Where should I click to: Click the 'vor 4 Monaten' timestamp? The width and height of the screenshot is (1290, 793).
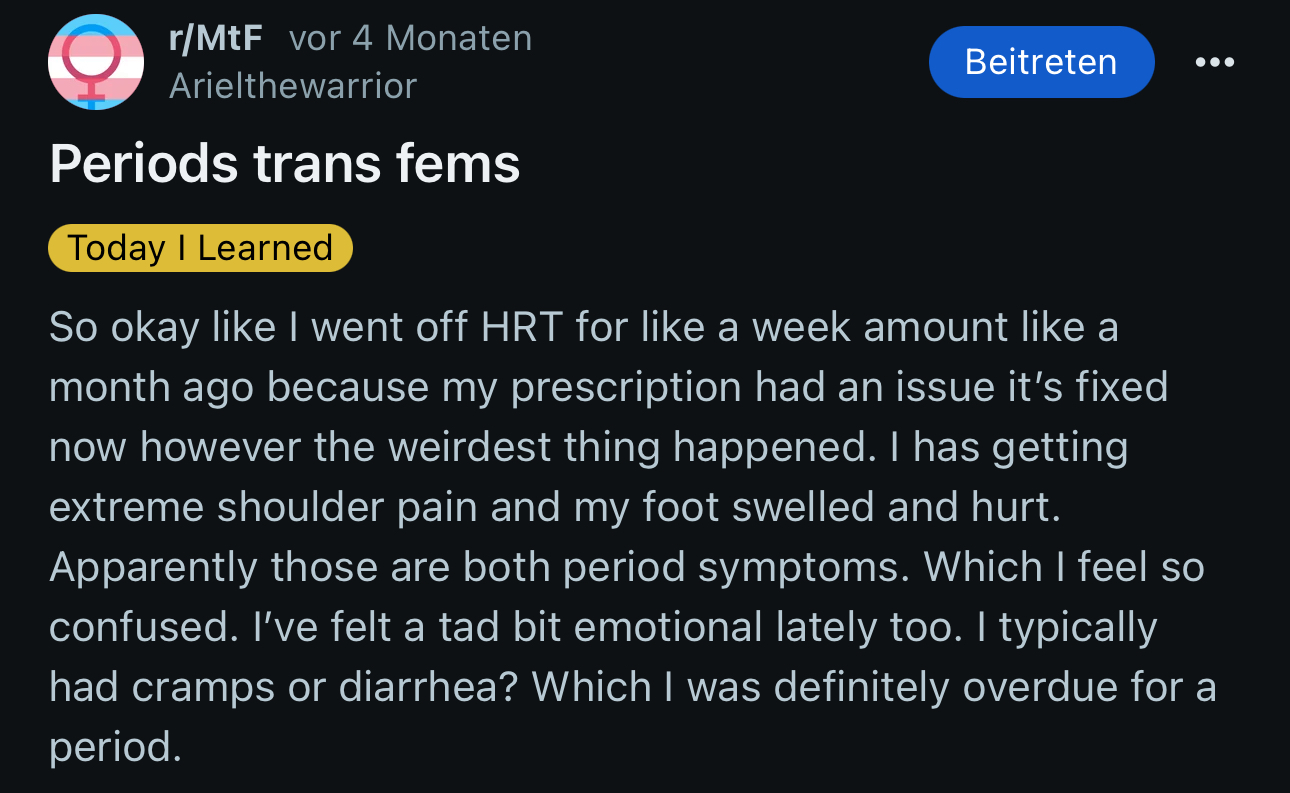pyautogui.click(x=410, y=38)
